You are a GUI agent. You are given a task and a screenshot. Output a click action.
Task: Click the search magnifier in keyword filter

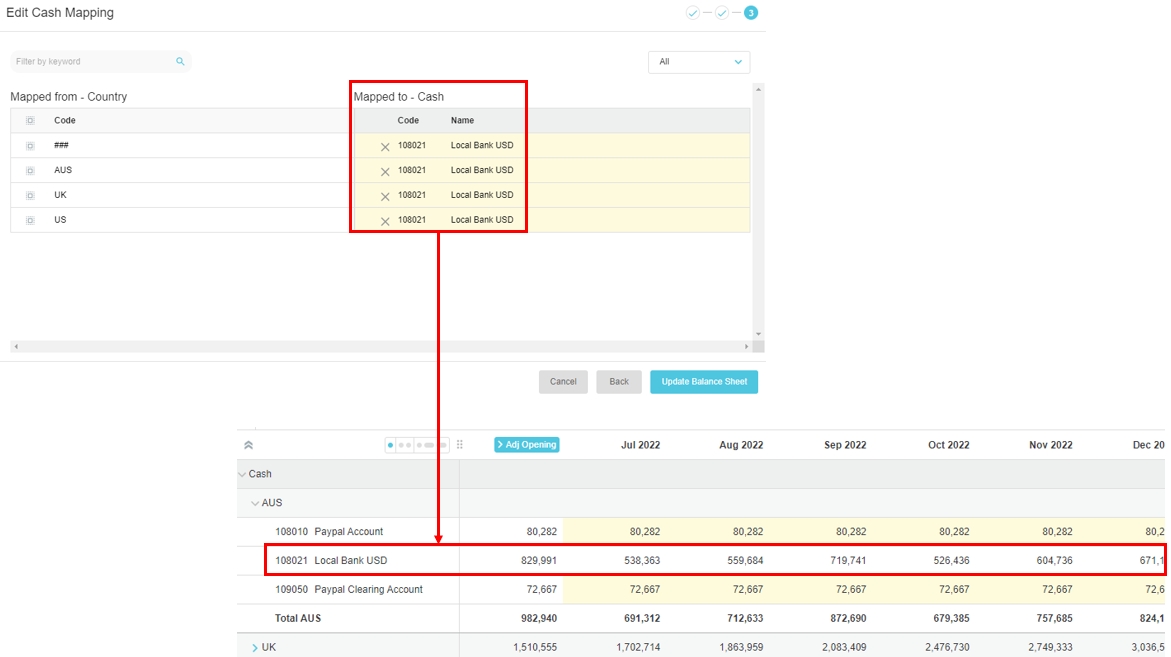click(180, 62)
